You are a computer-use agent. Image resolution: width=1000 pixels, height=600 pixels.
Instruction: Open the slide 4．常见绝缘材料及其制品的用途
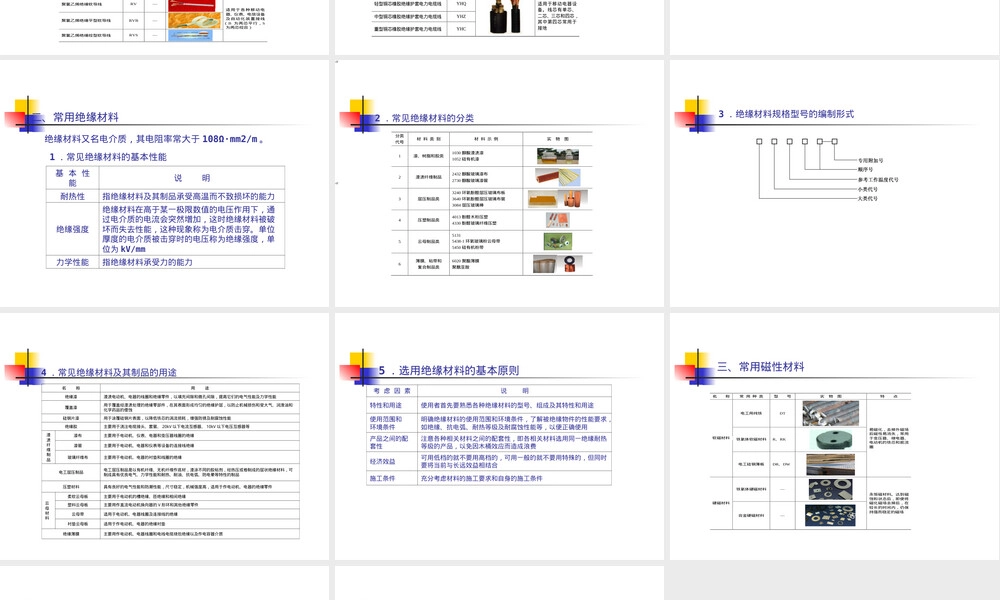point(165,436)
